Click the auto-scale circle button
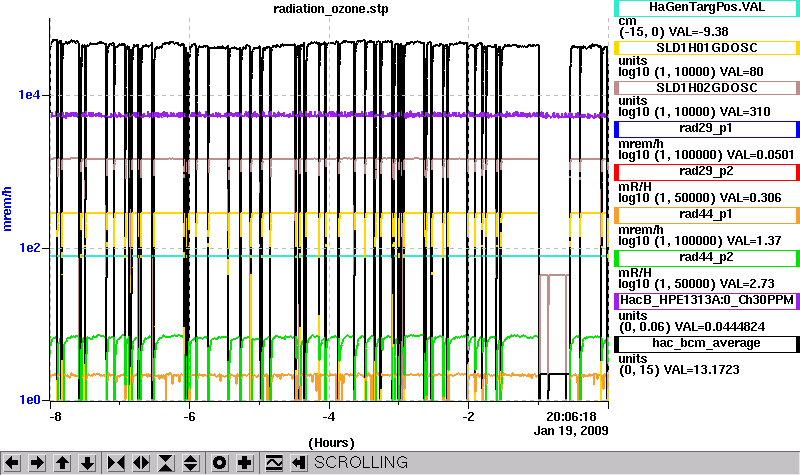The image size is (800, 475). pos(220,463)
